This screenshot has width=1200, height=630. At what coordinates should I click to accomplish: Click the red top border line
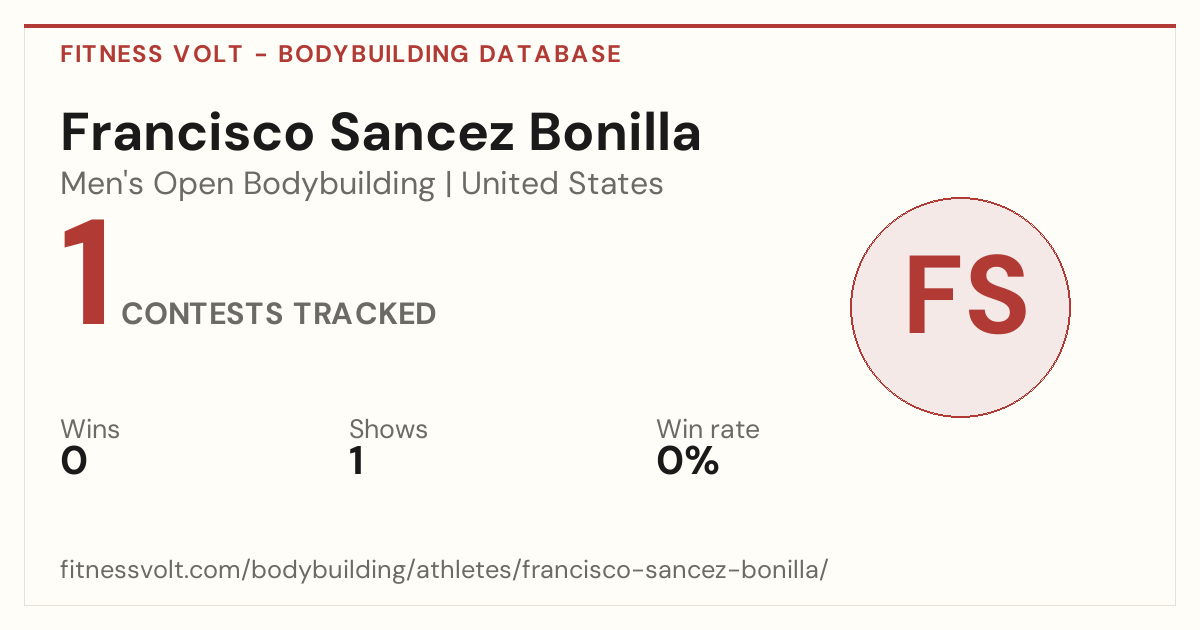pyautogui.click(x=600, y=26)
